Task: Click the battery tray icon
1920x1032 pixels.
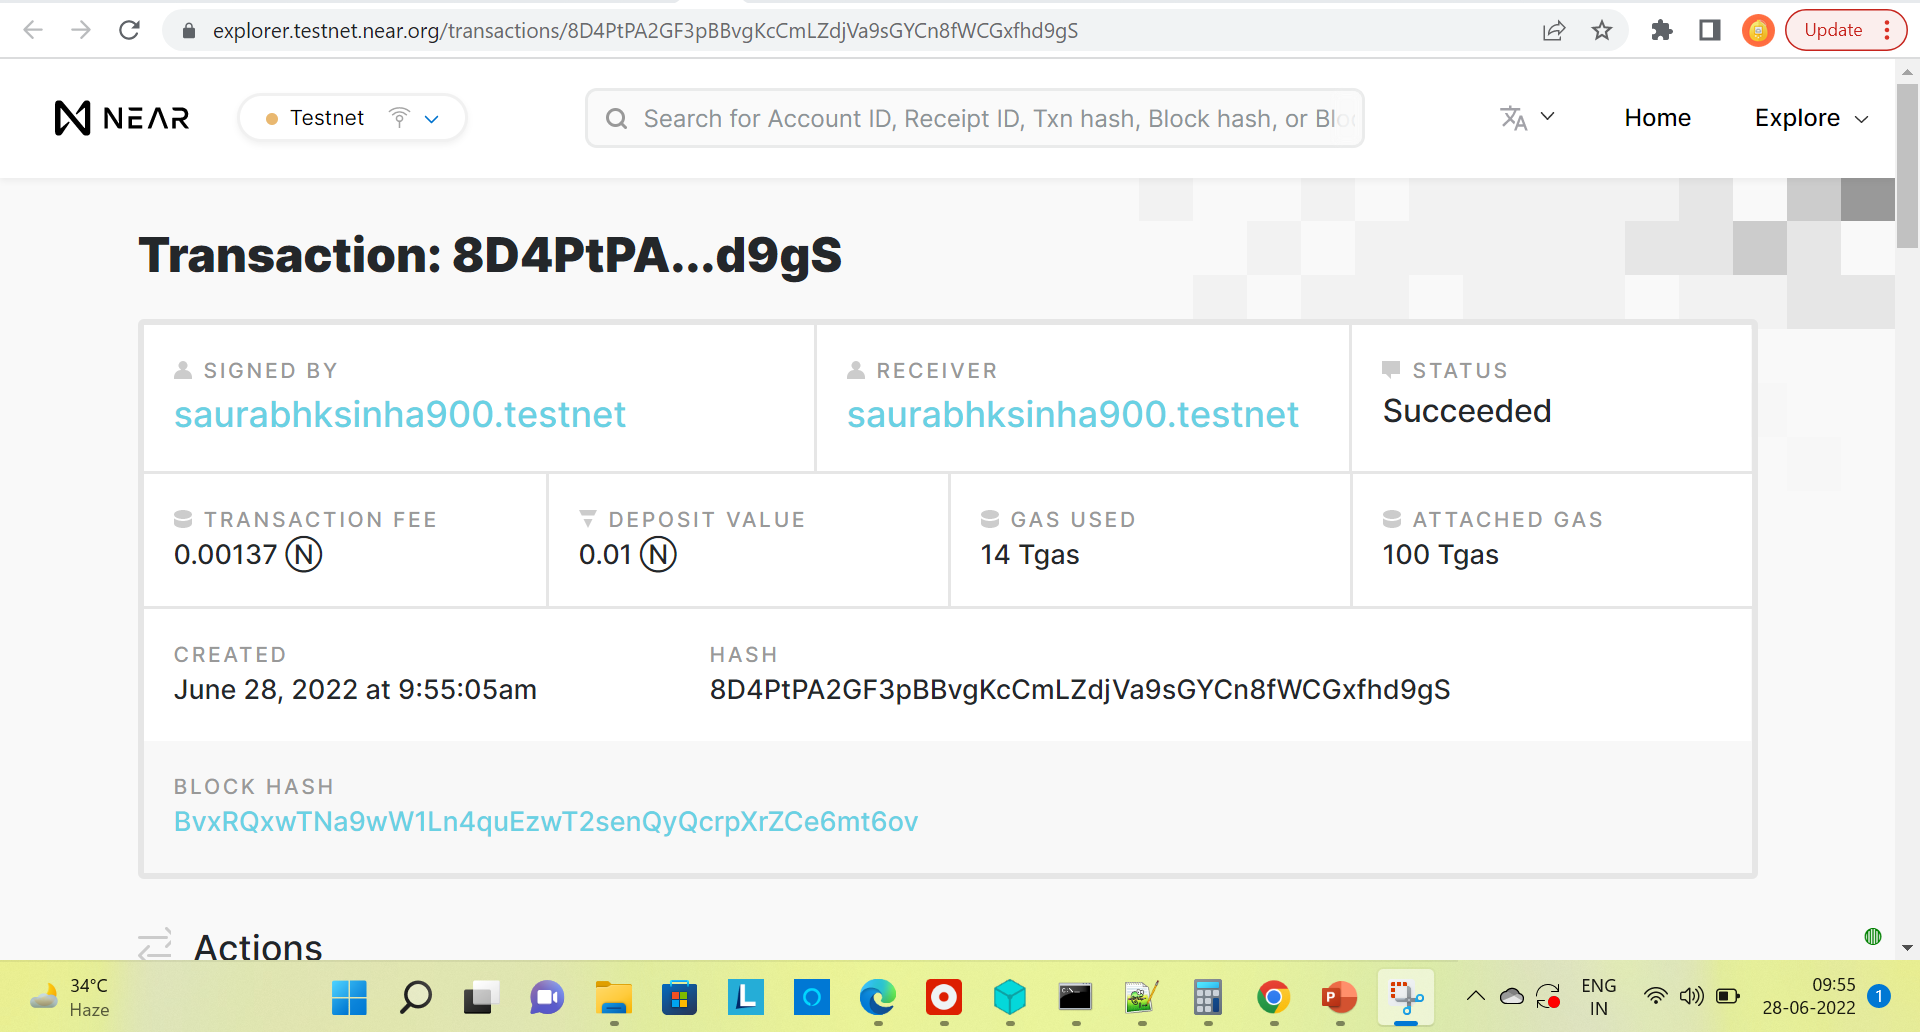Action: (1728, 996)
